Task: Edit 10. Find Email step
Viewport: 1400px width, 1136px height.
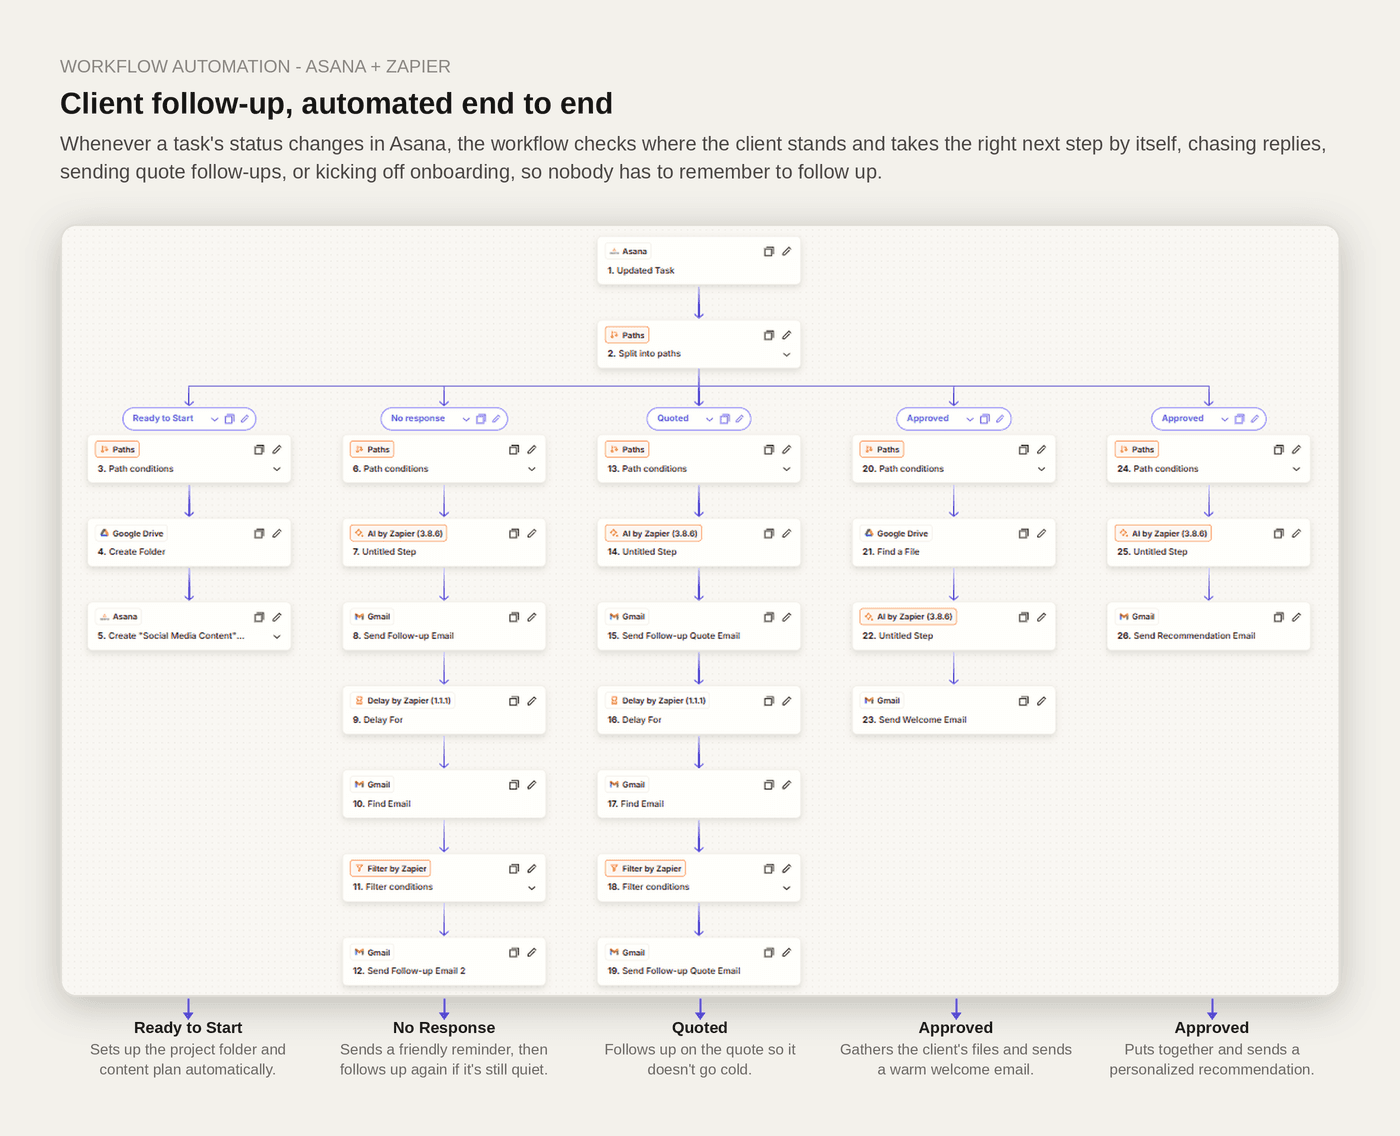Action: 532,785
